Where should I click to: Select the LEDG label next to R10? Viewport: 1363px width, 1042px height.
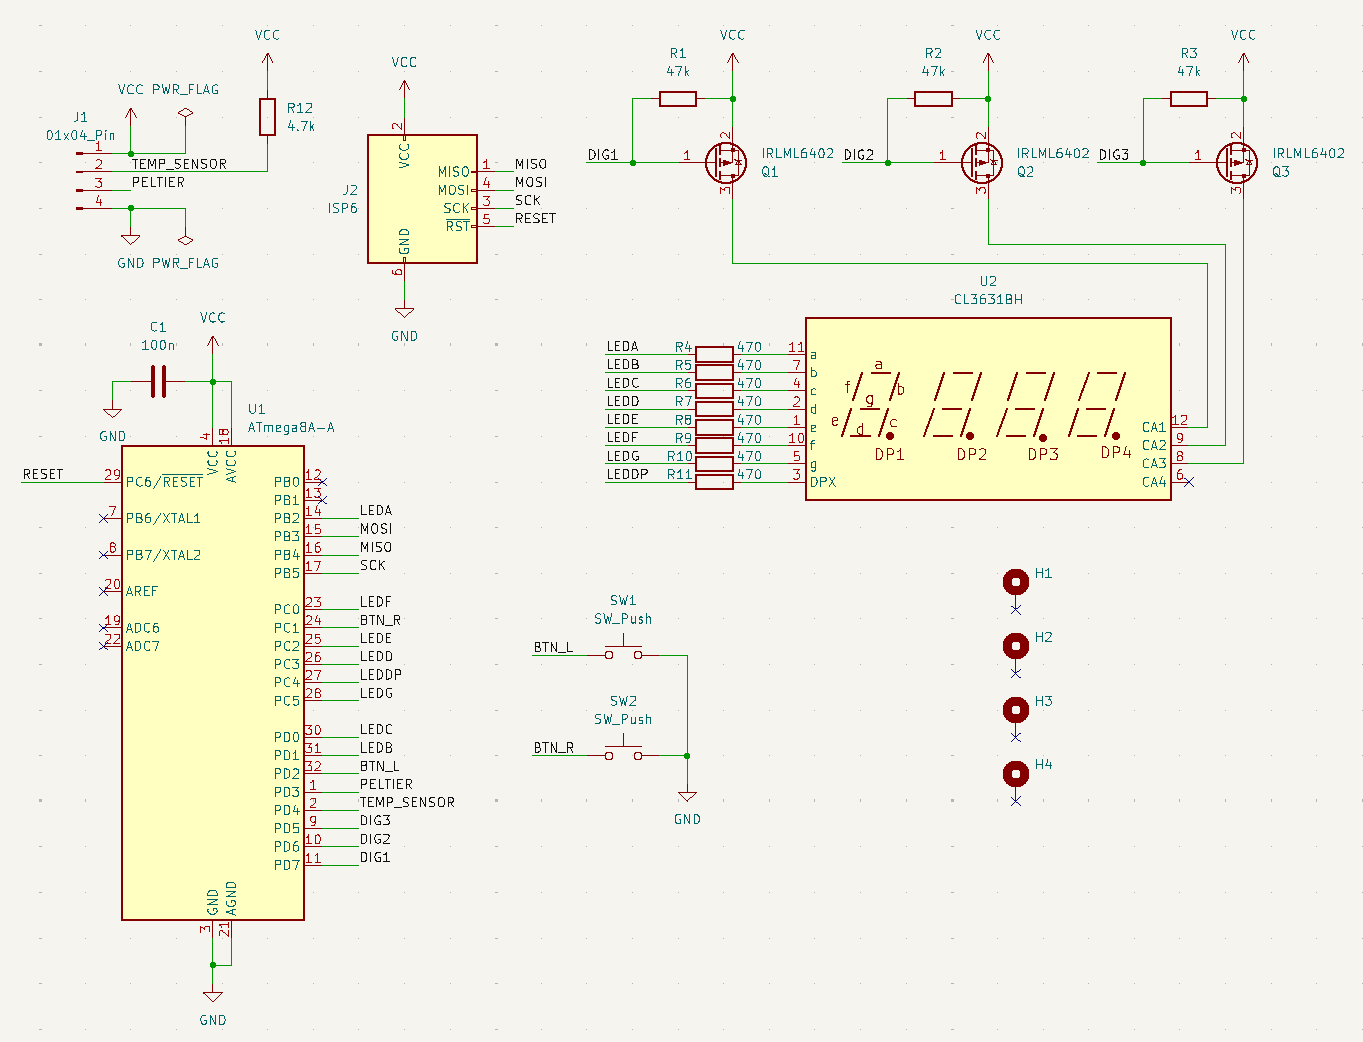[x=623, y=456]
